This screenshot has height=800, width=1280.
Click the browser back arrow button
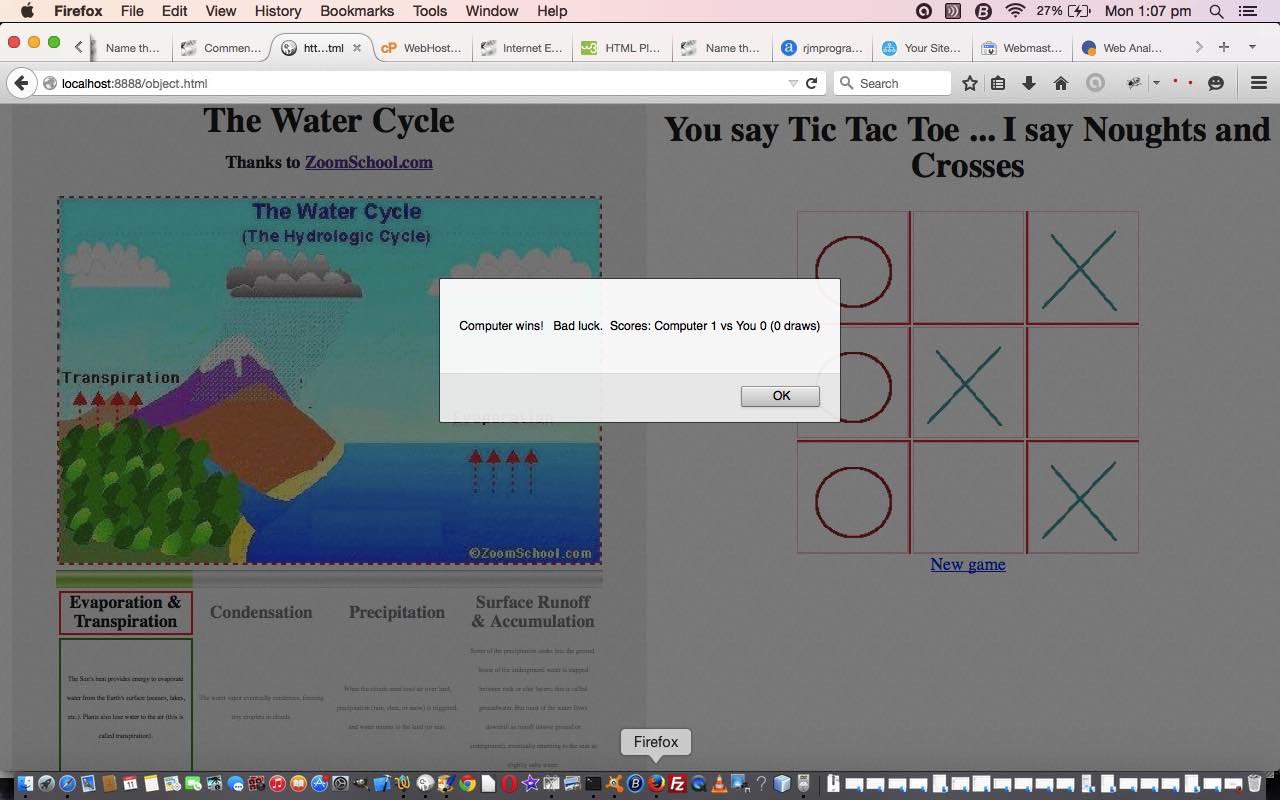point(21,83)
